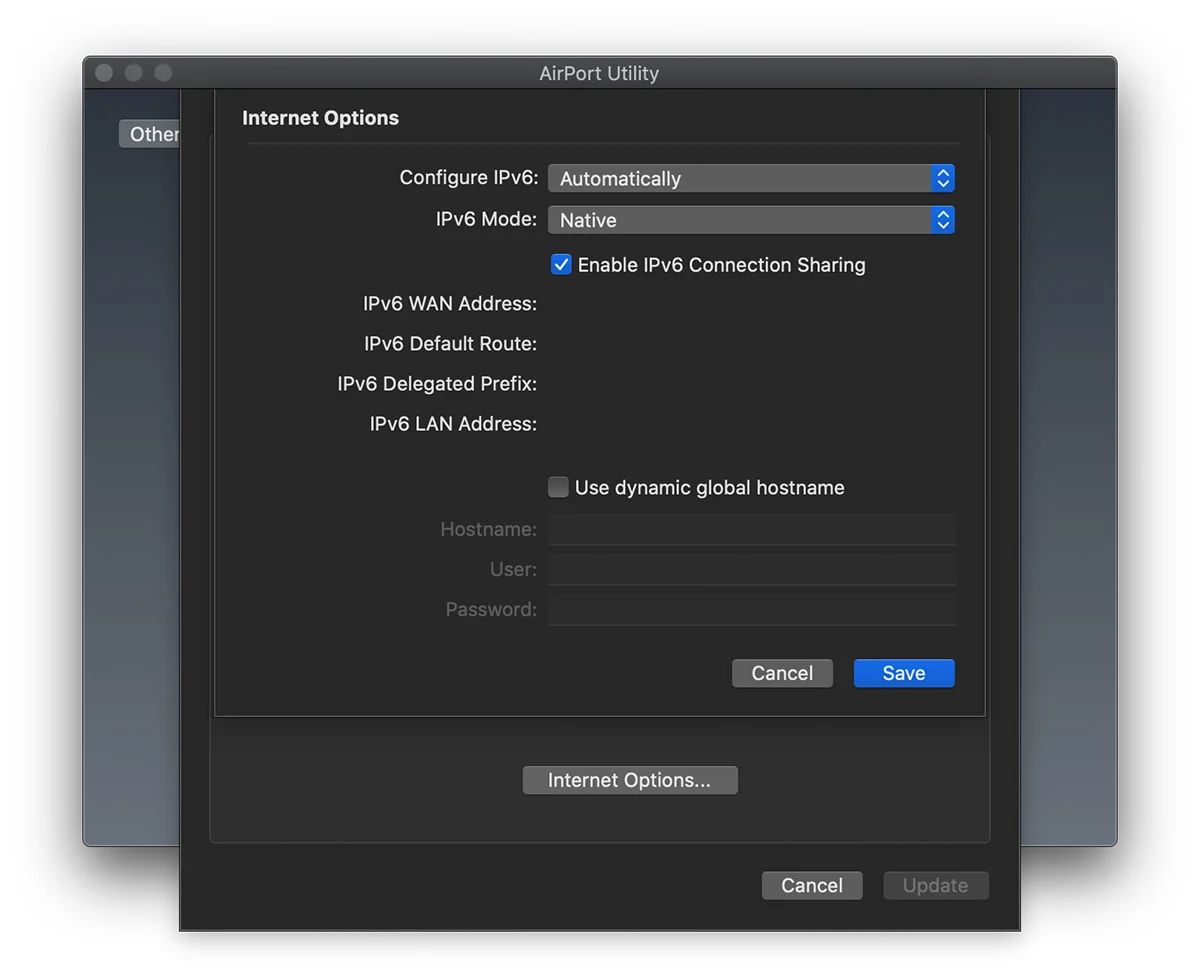Click the Internet Options heading

pos(320,118)
